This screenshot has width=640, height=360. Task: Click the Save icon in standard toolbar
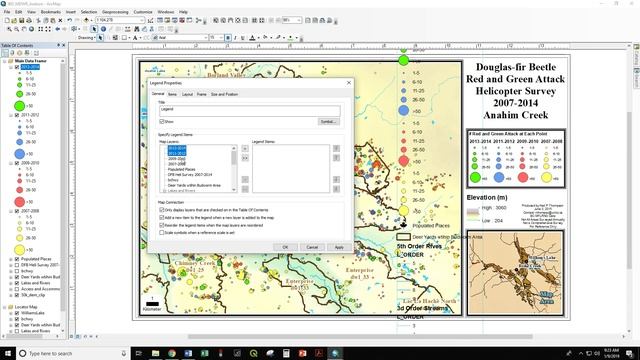tap(22, 20)
